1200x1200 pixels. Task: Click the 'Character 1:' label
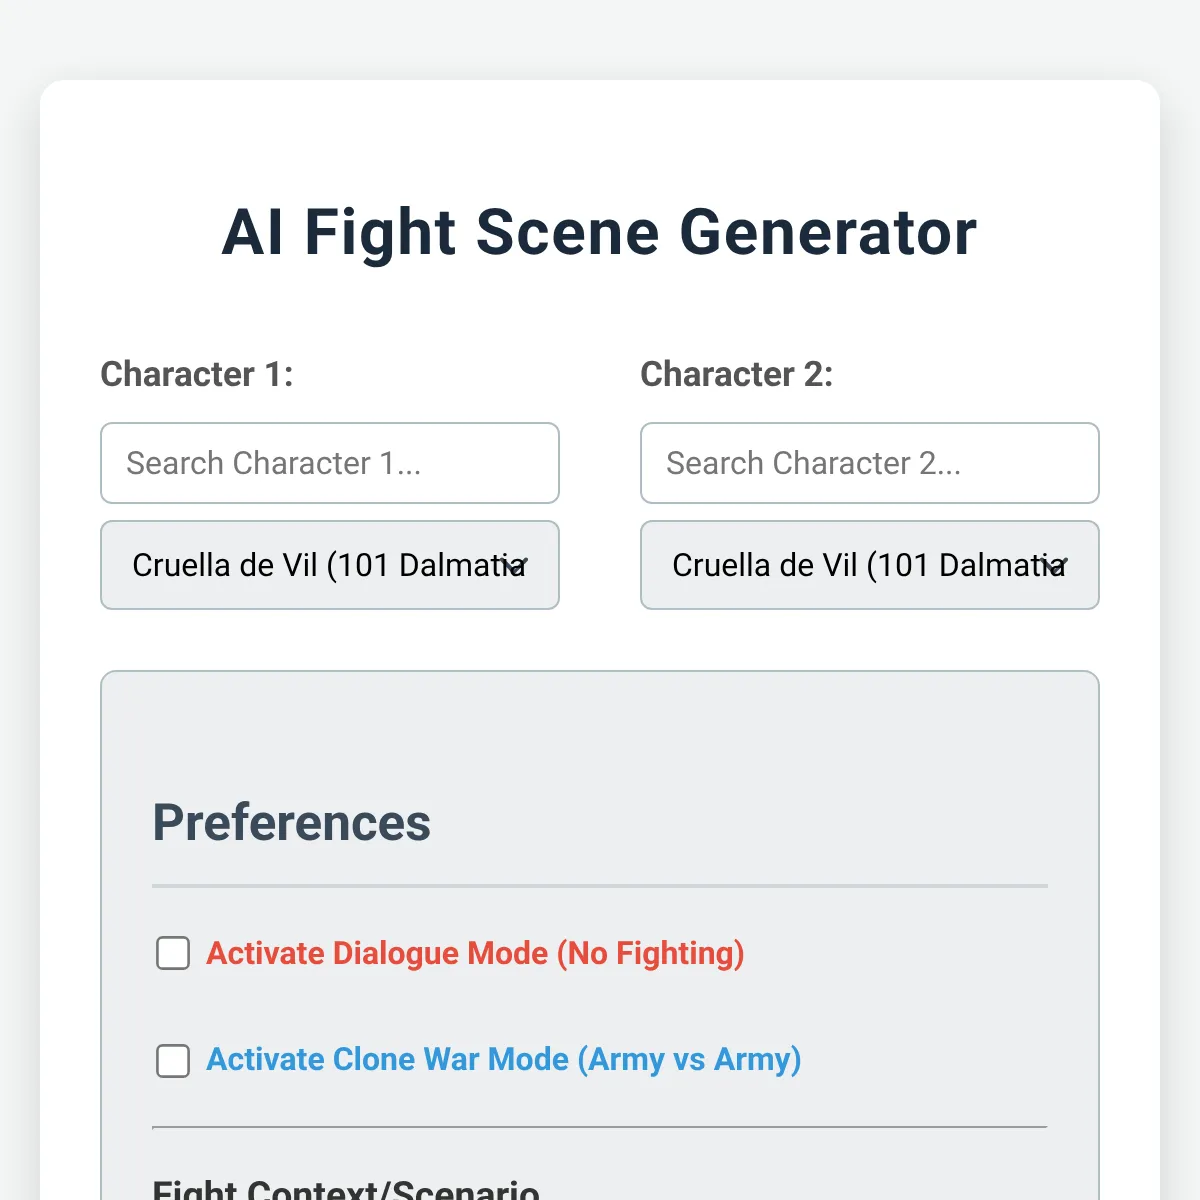(x=197, y=374)
